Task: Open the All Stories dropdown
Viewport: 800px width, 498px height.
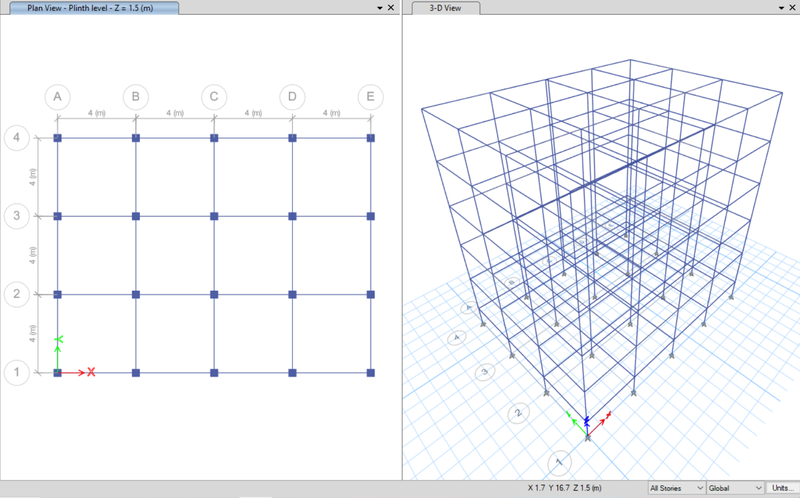Action: (677, 488)
